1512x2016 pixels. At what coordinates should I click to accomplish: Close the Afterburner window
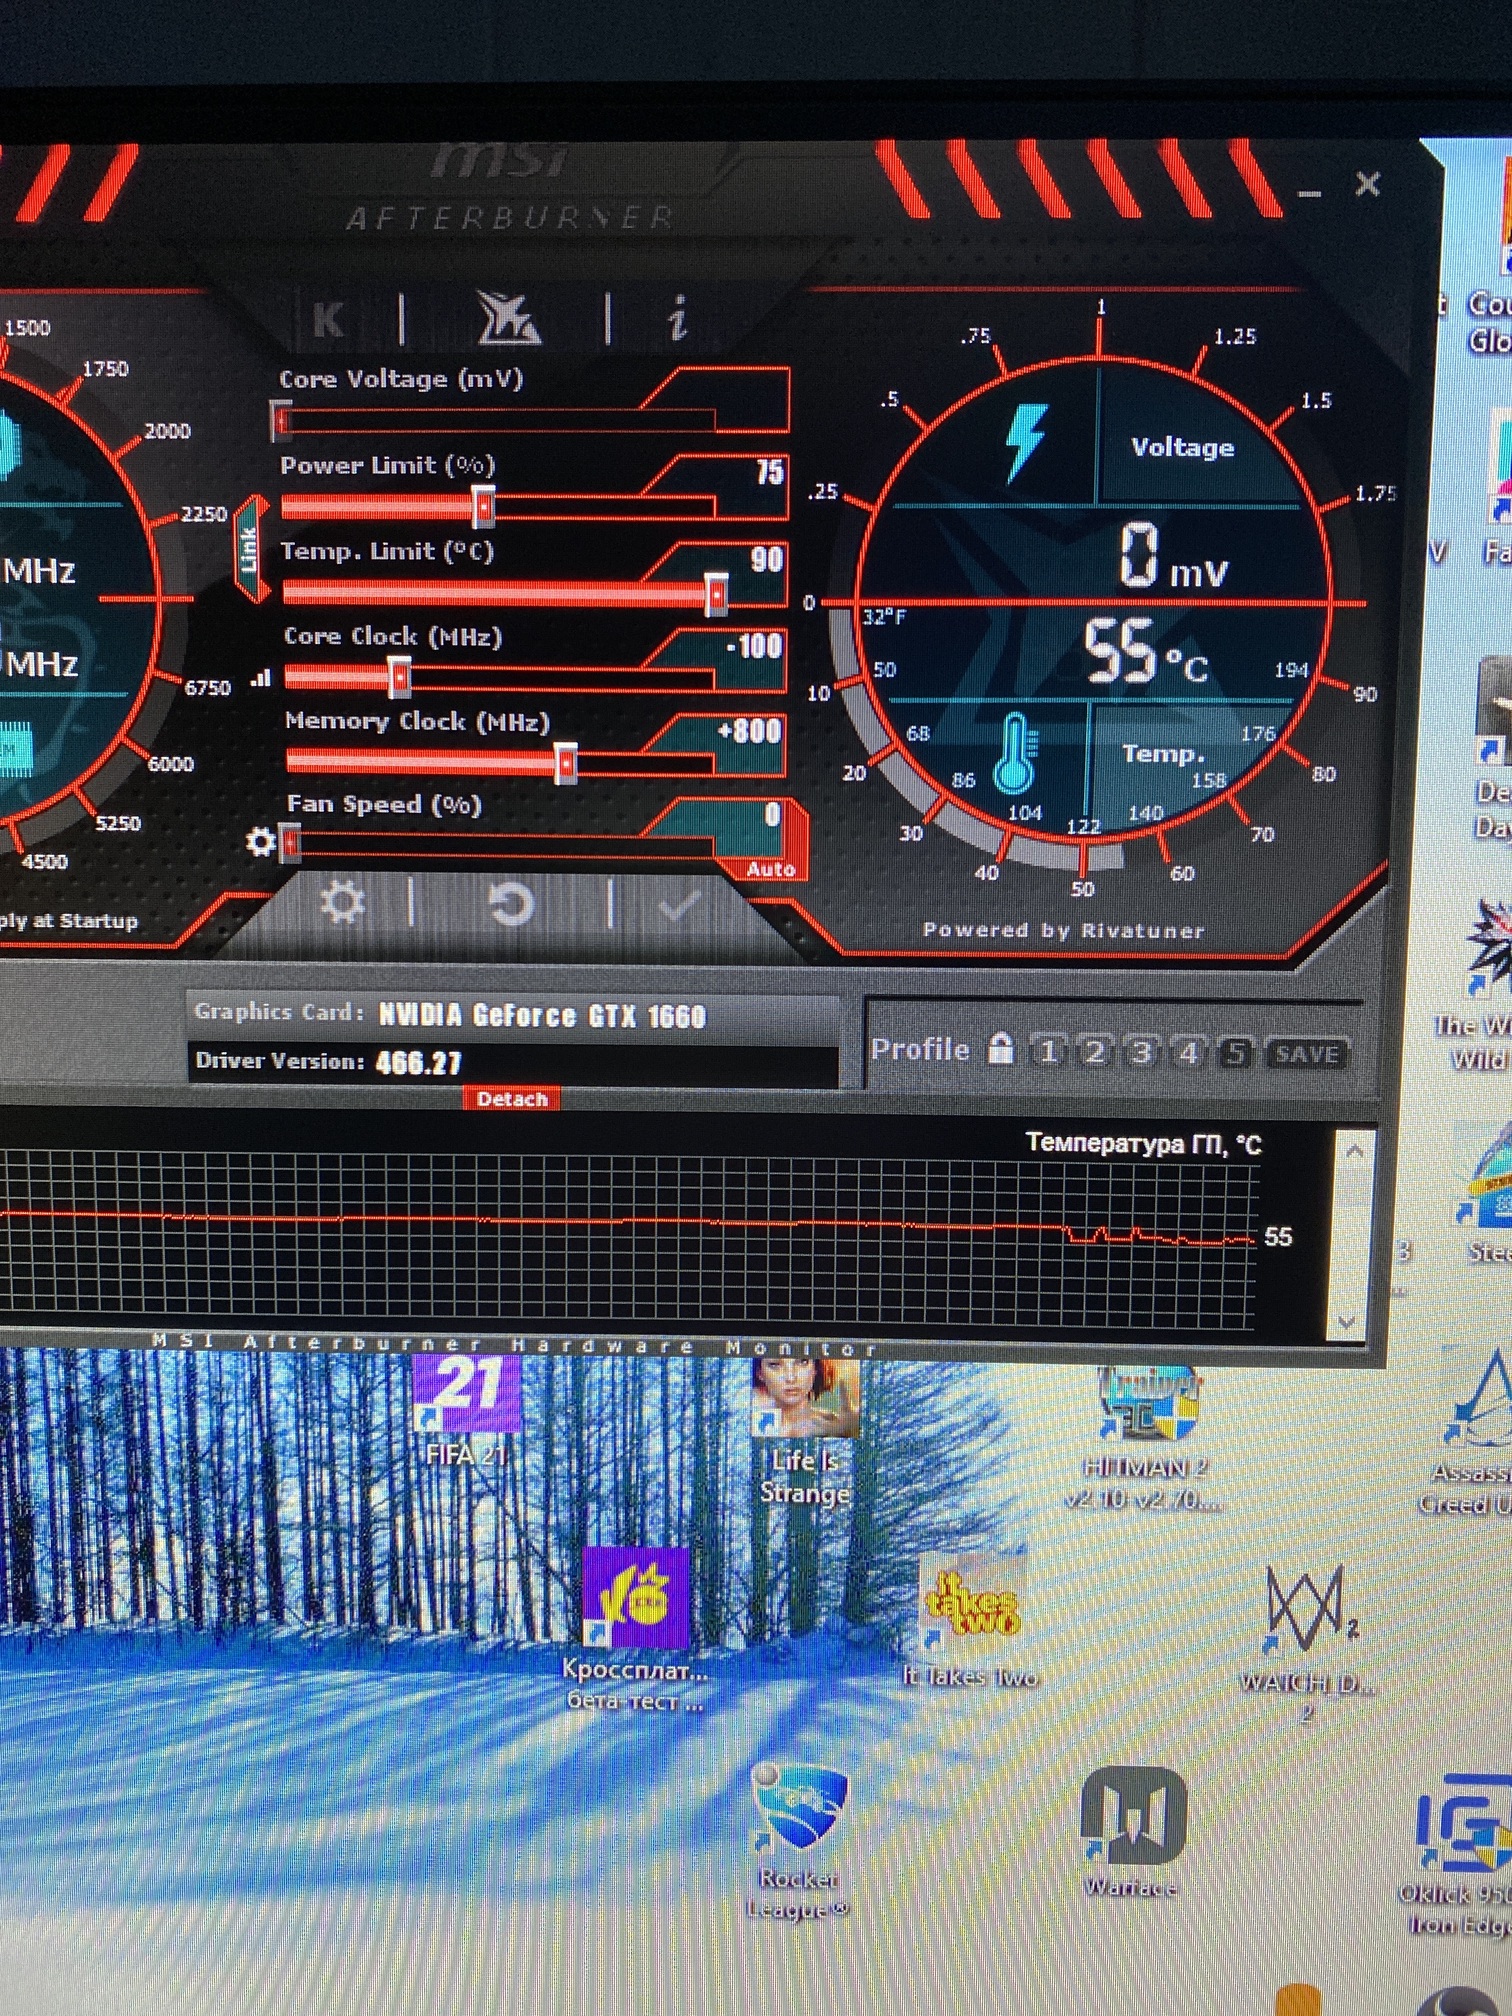point(1367,184)
